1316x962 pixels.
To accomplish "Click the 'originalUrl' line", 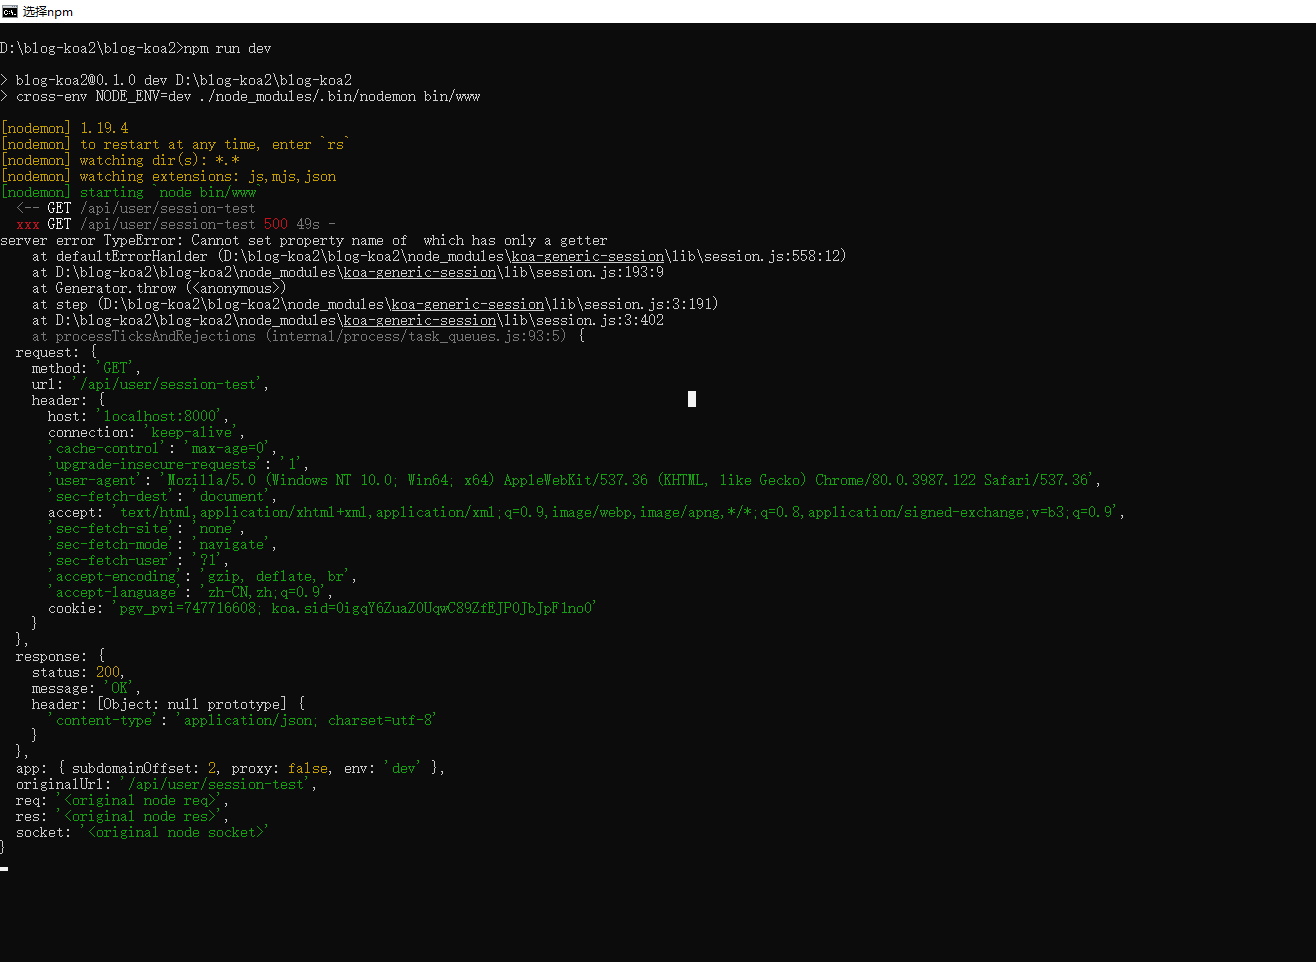I will pyautogui.click(x=166, y=784).
